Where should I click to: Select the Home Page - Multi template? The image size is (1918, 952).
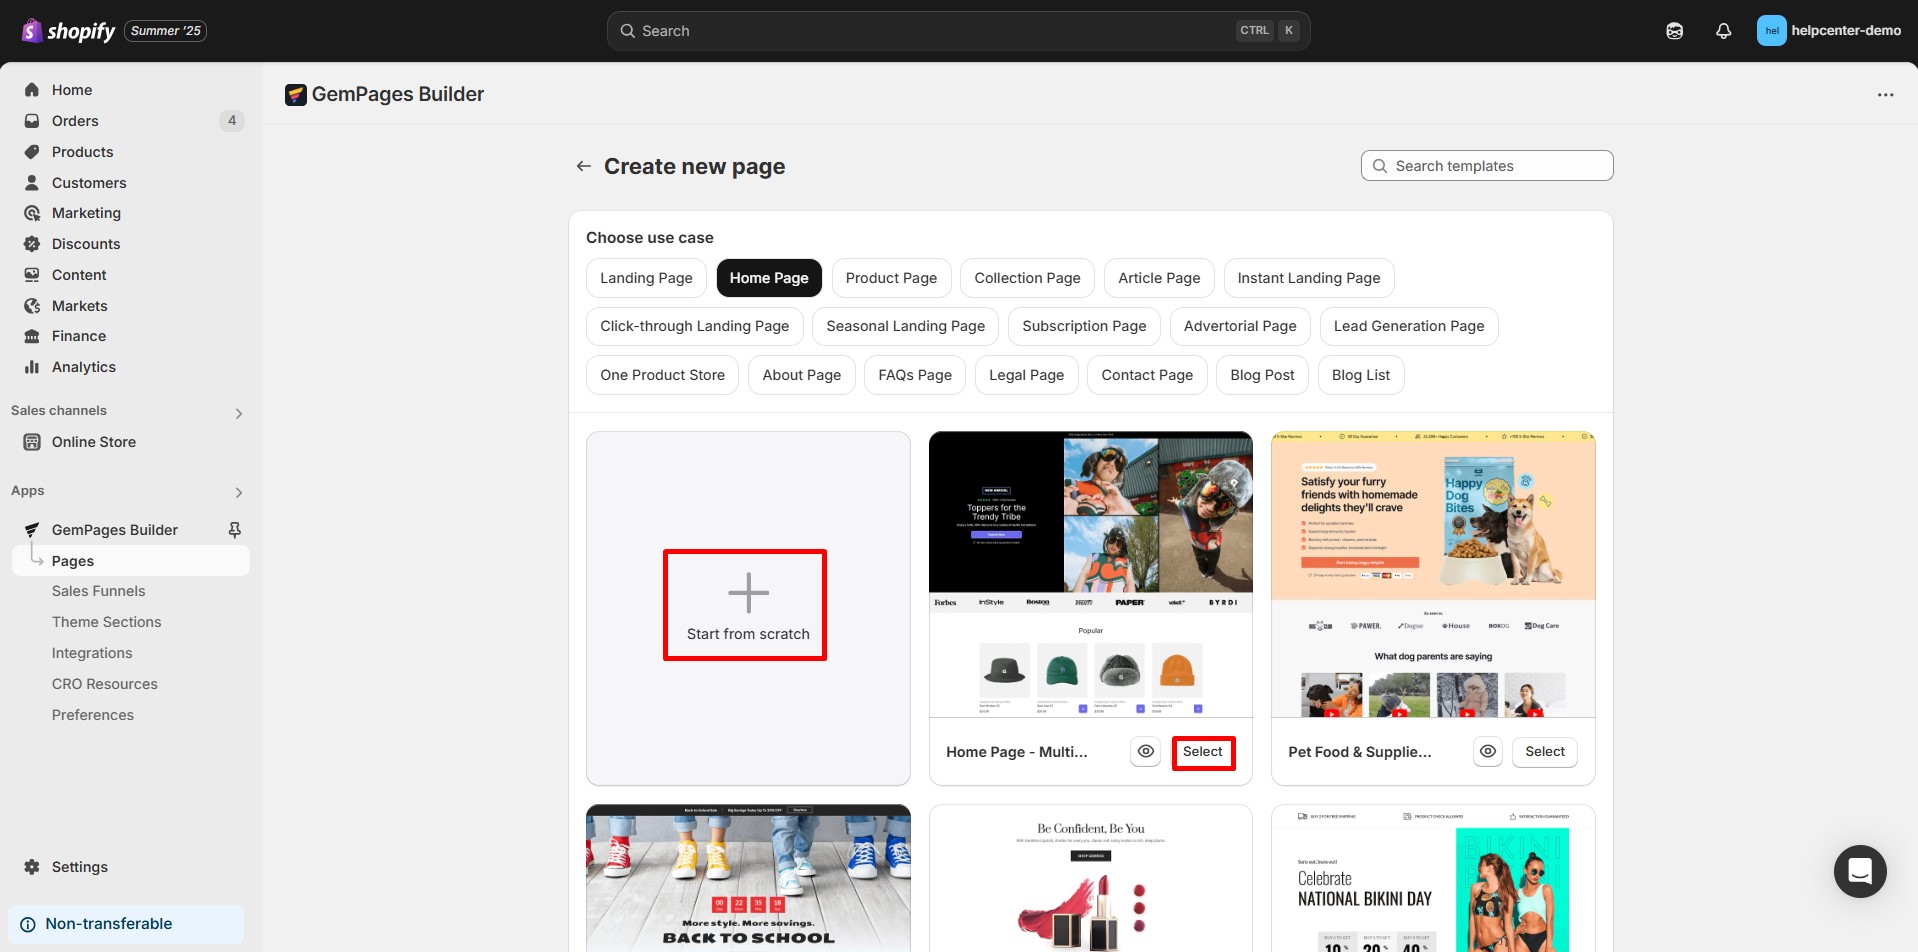click(1203, 751)
